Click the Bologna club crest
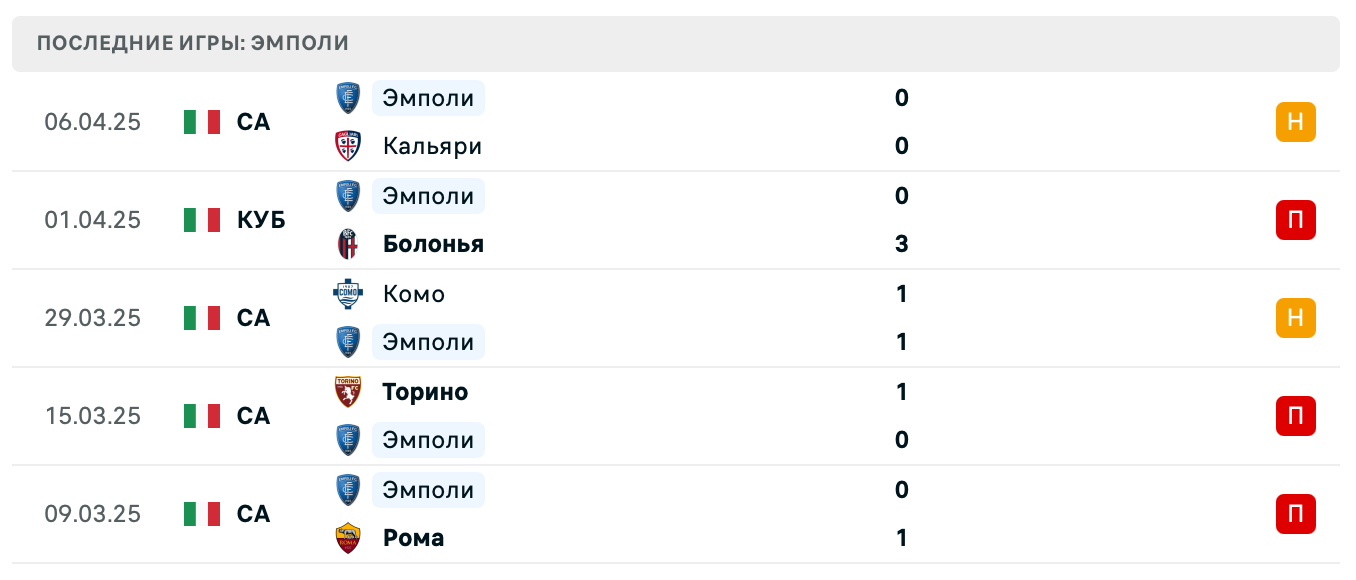Viewport: 1356px width, 580px height. 347,243
